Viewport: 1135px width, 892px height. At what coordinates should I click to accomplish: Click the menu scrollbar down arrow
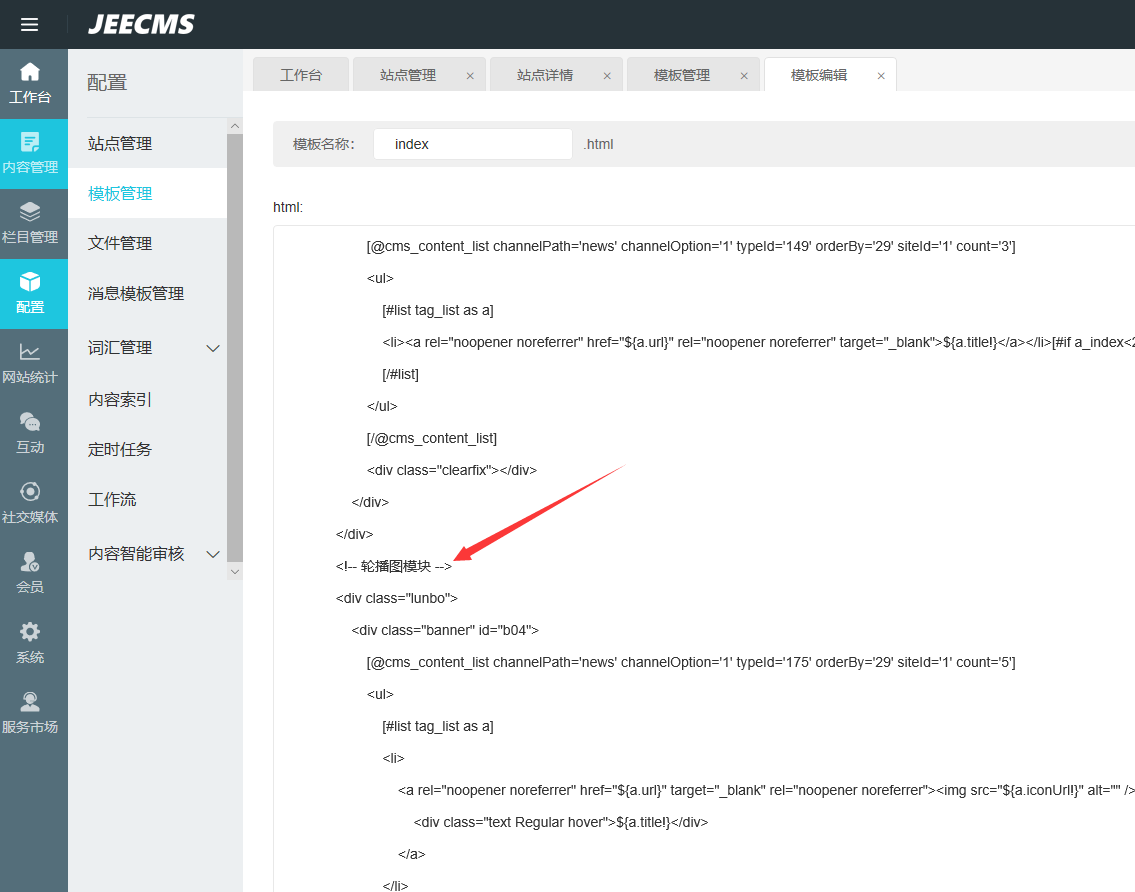[x=235, y=572]
